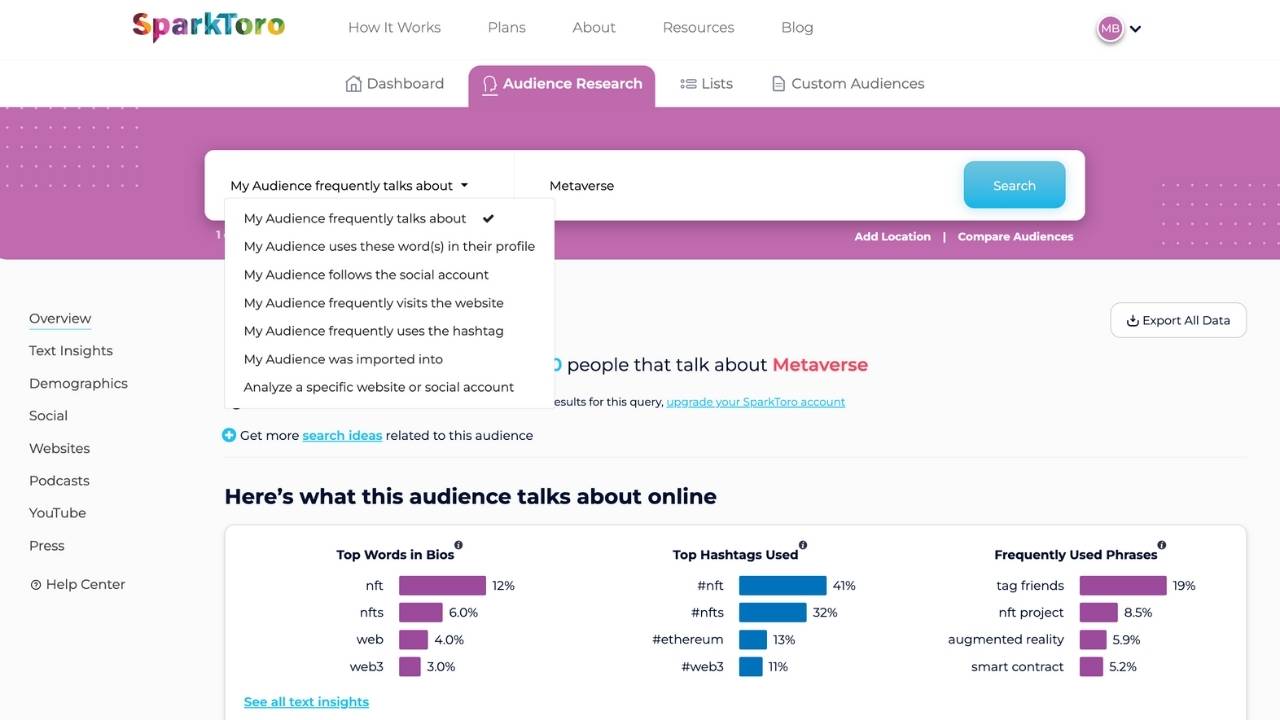Click the Lists icon
This screenshot has height=720, width=1280.
[688, 84]
